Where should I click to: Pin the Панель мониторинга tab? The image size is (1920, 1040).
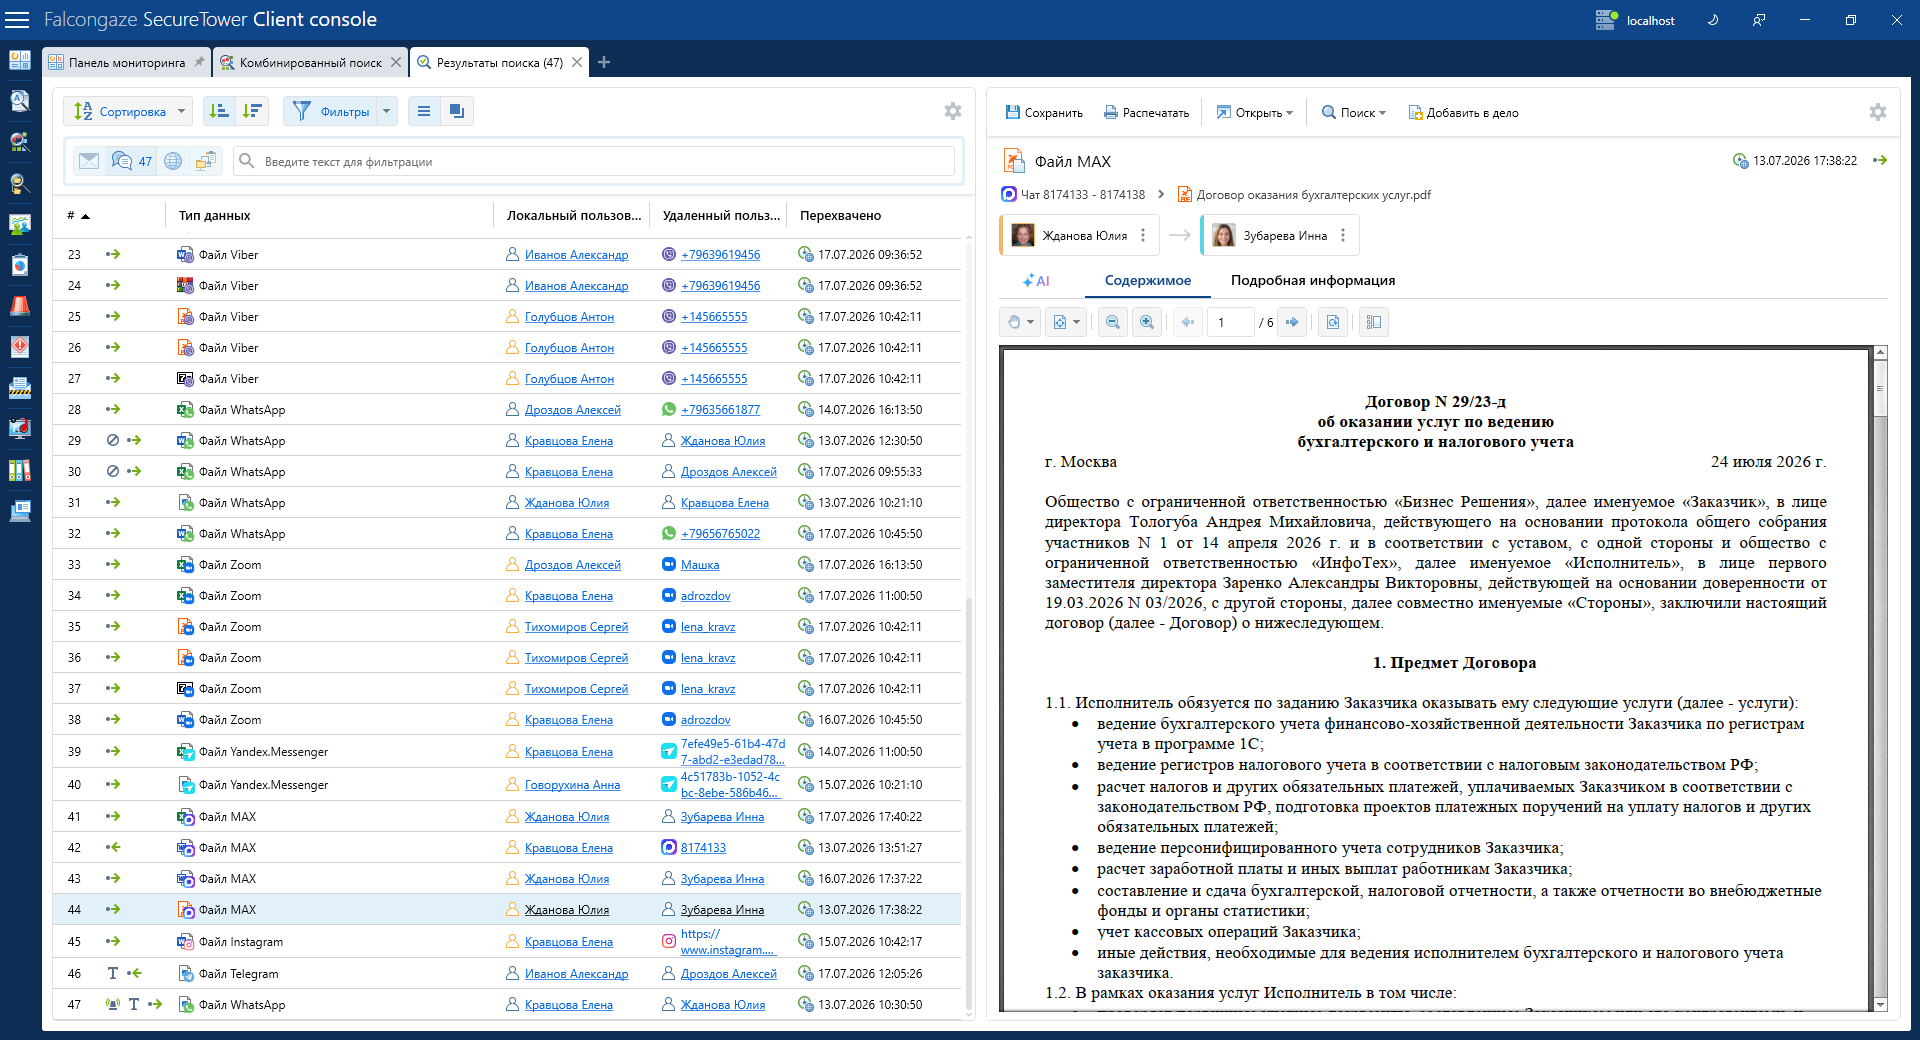(199, 62)
